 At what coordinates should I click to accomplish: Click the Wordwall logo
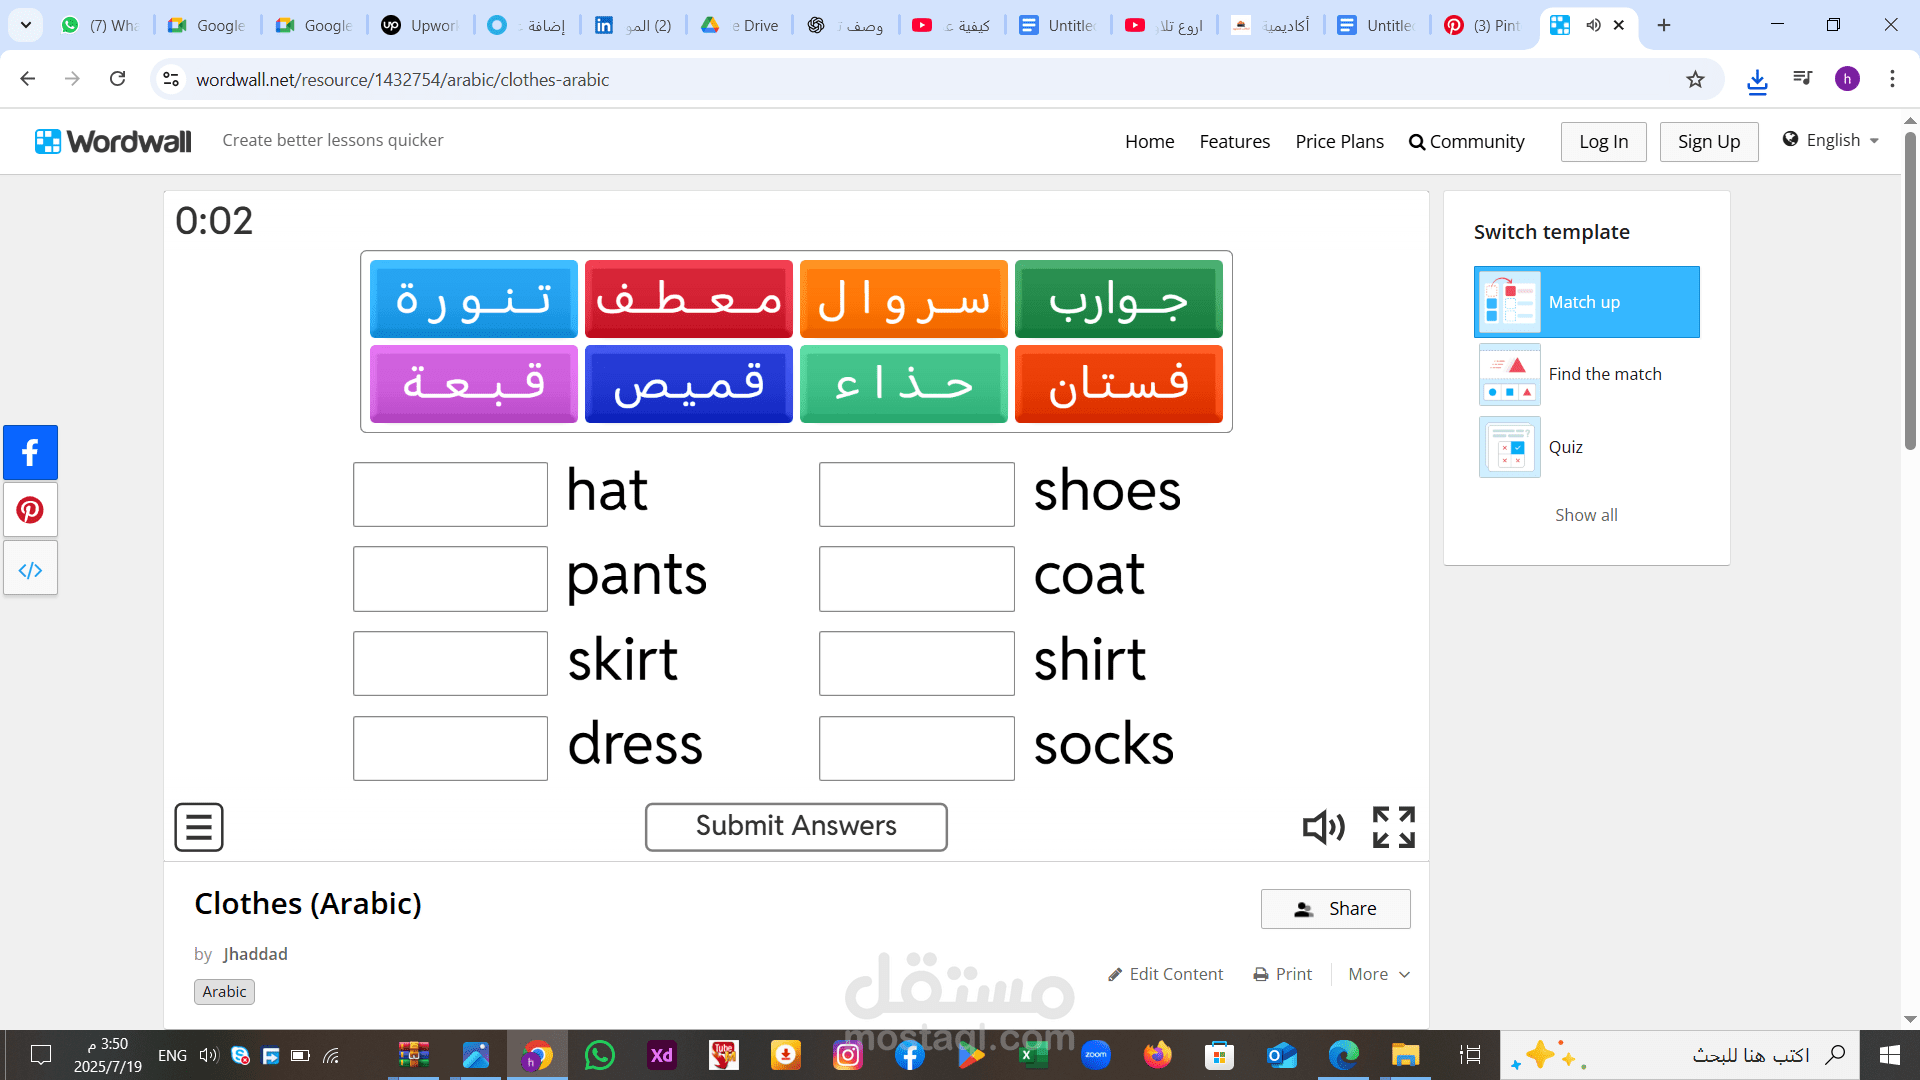113,141
